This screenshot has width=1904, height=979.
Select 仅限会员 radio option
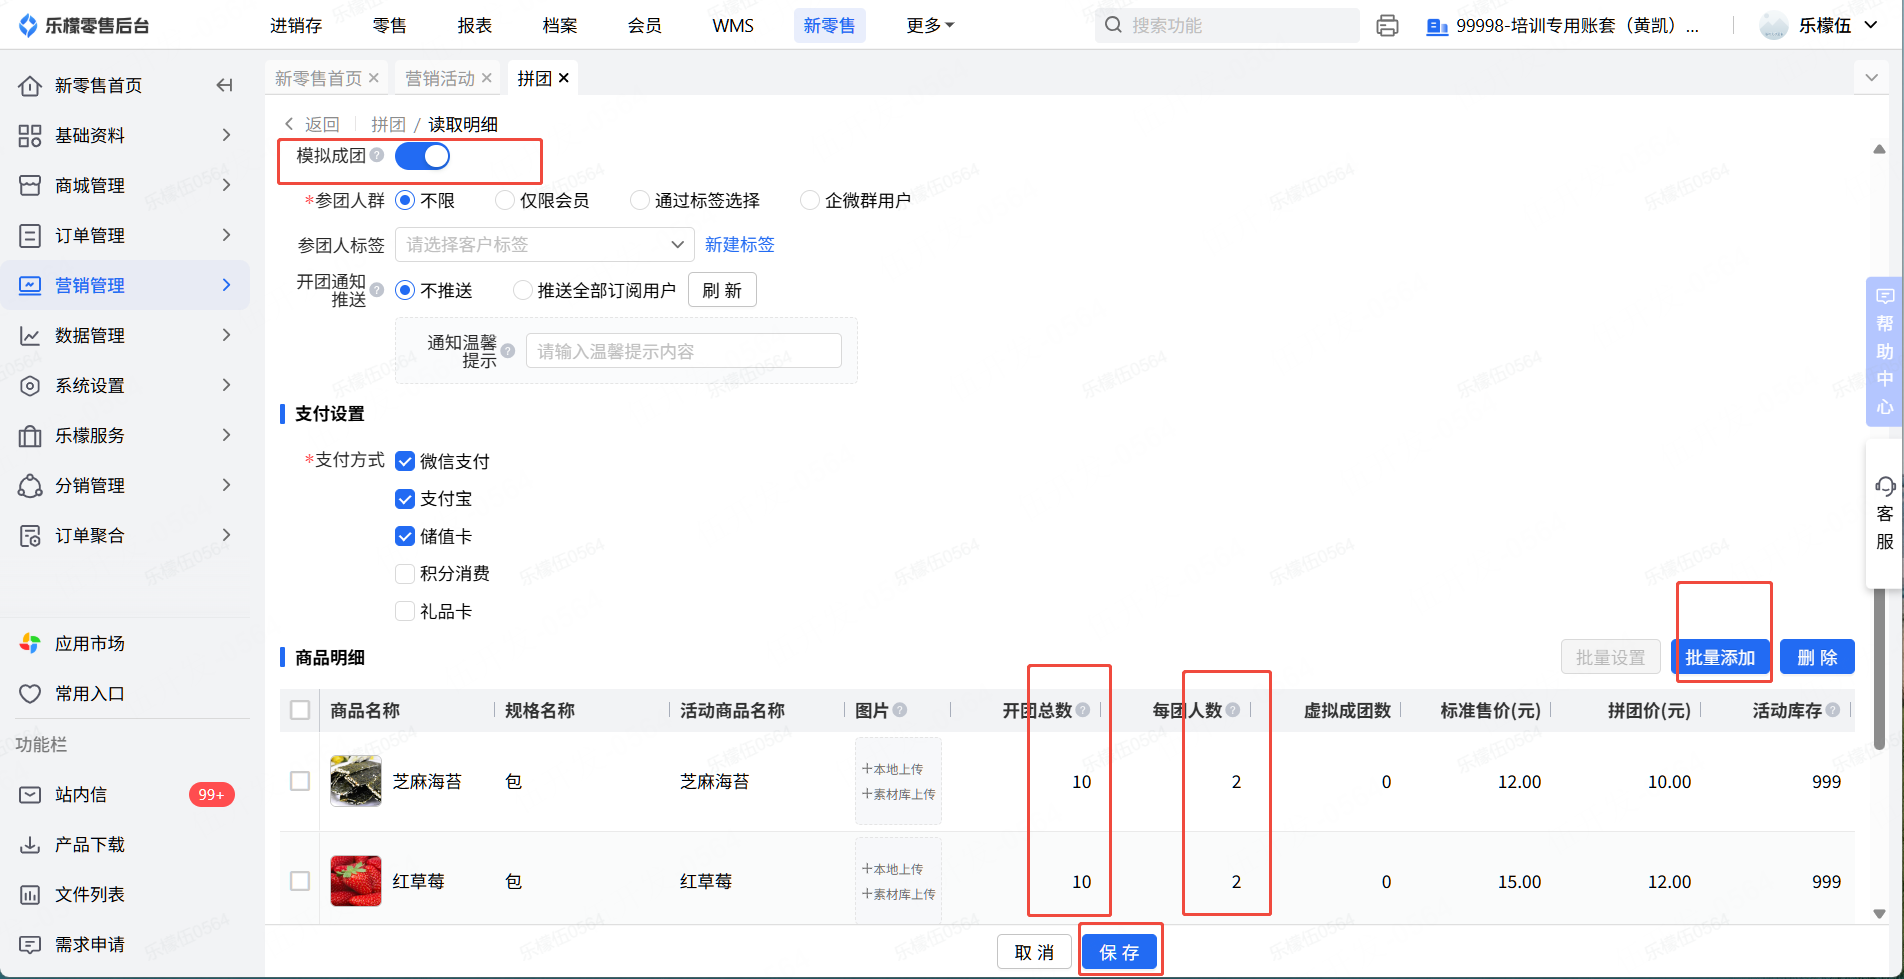click(505, 201)
